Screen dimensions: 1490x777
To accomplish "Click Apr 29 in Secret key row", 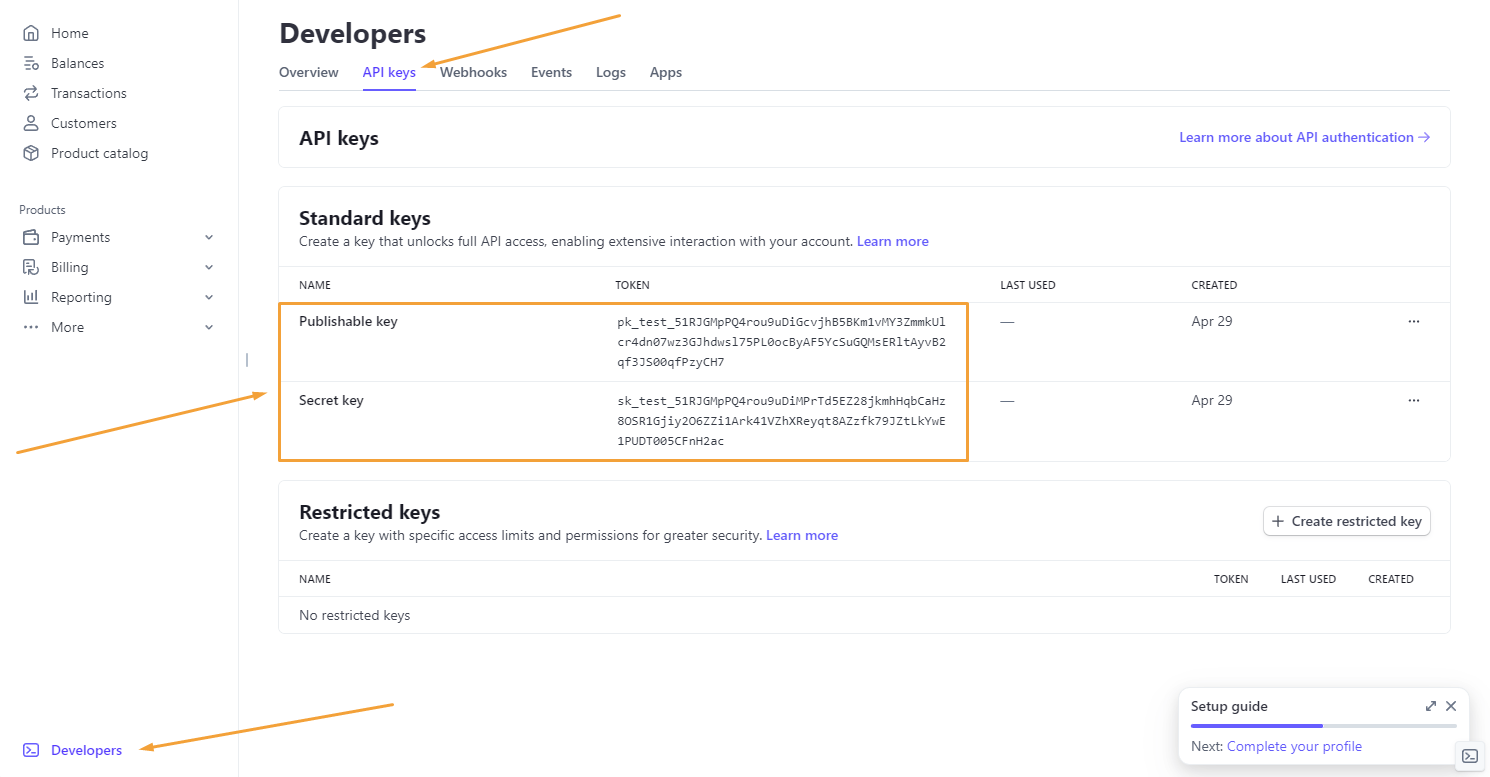I will (1211, 400).
